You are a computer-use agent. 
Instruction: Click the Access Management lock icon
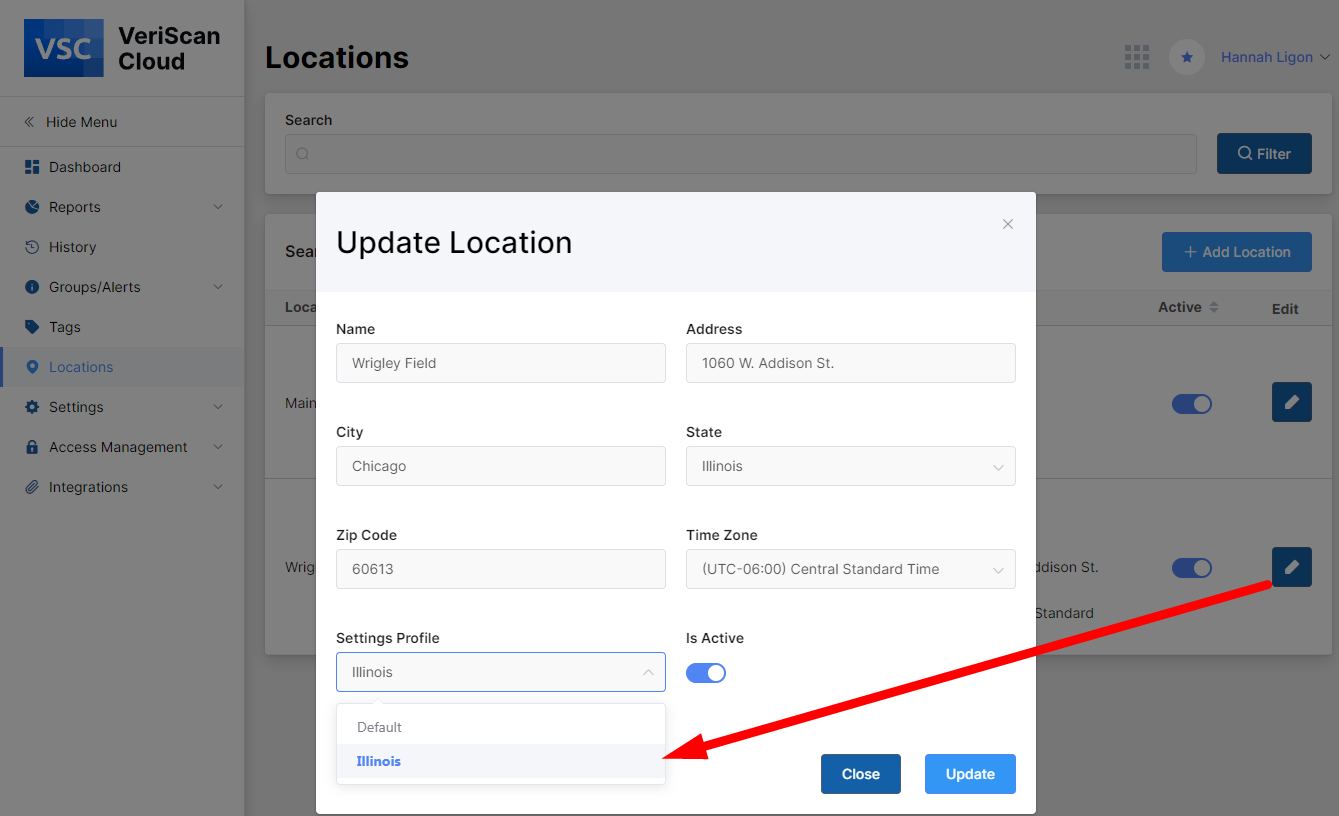(31, 447)
